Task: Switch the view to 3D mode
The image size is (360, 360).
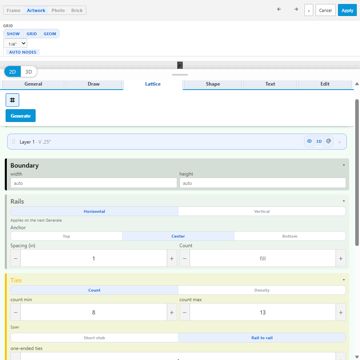Action: (29, 72)
